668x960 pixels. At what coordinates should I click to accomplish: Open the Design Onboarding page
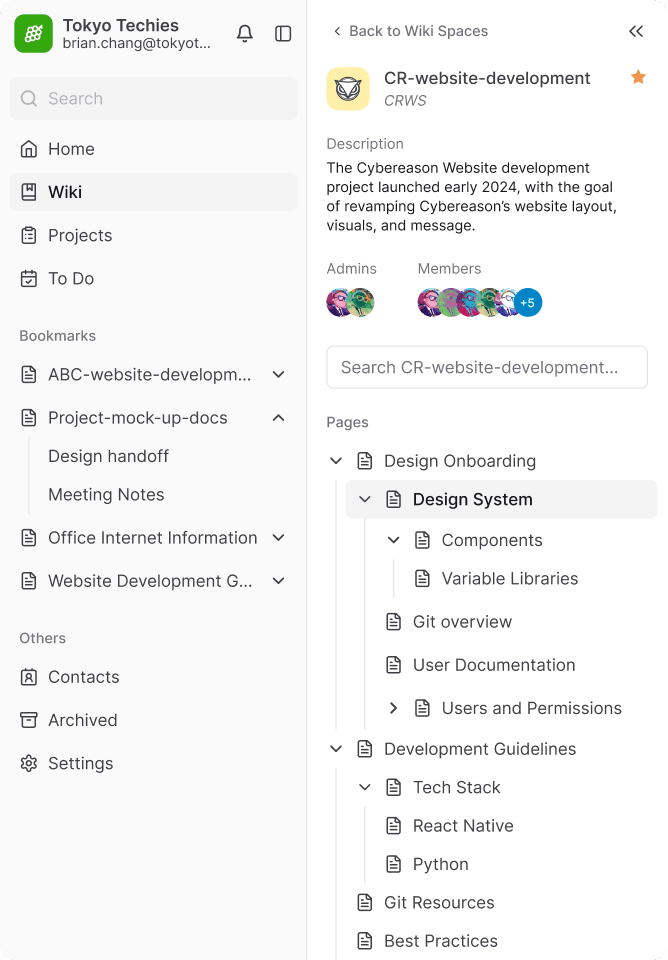460,461
